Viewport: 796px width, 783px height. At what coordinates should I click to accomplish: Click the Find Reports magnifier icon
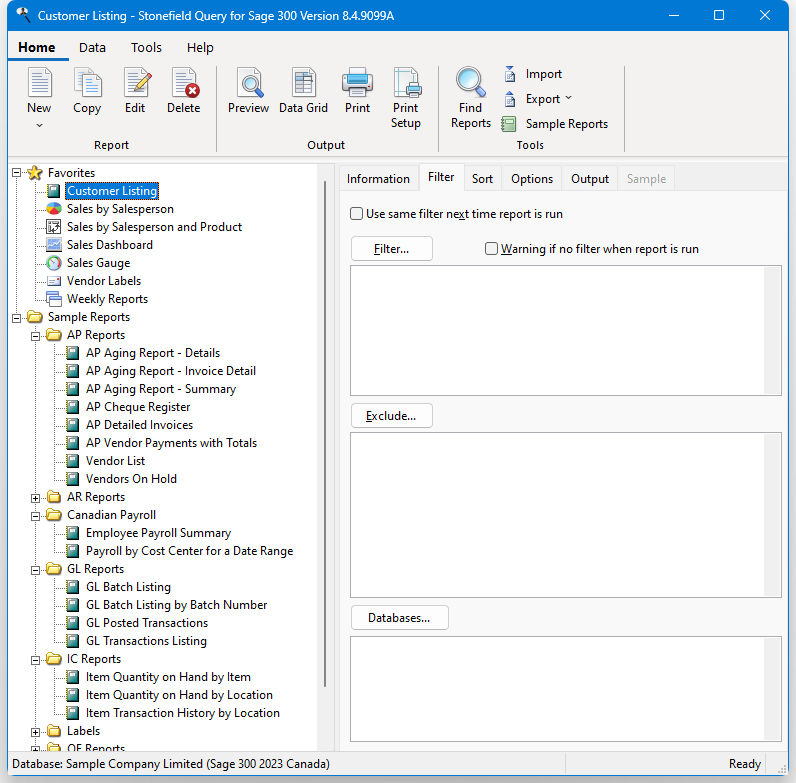point(471,82)
